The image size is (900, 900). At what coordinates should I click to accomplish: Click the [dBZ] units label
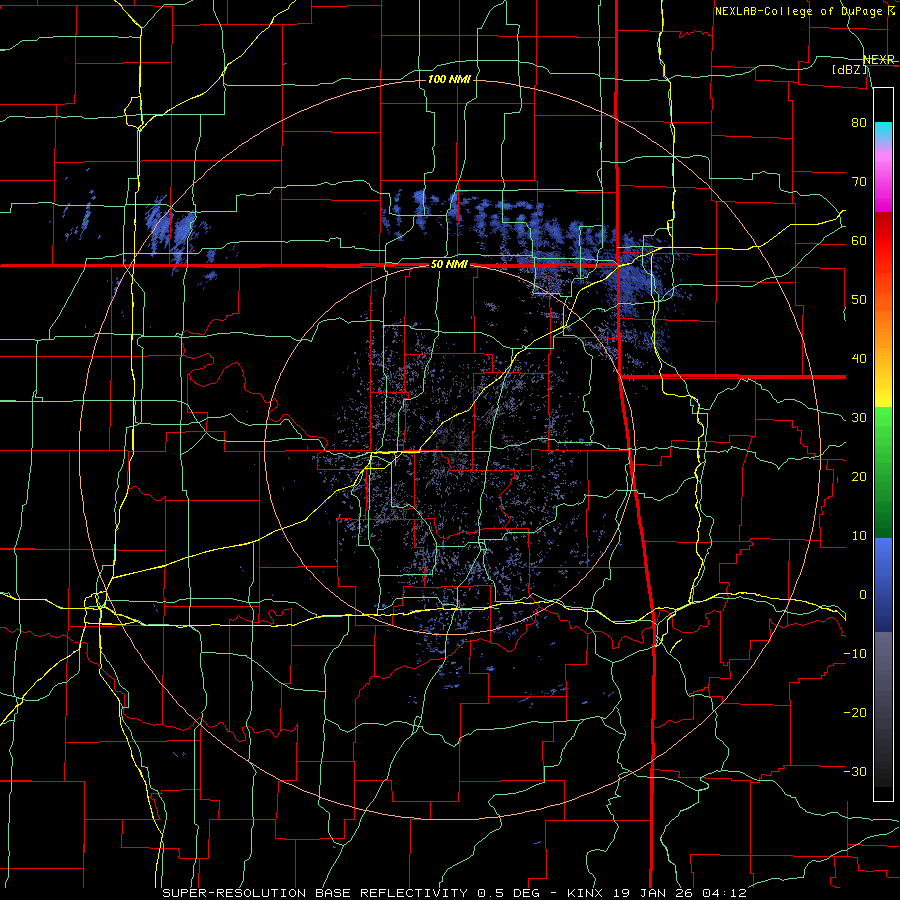coord(849,70)
